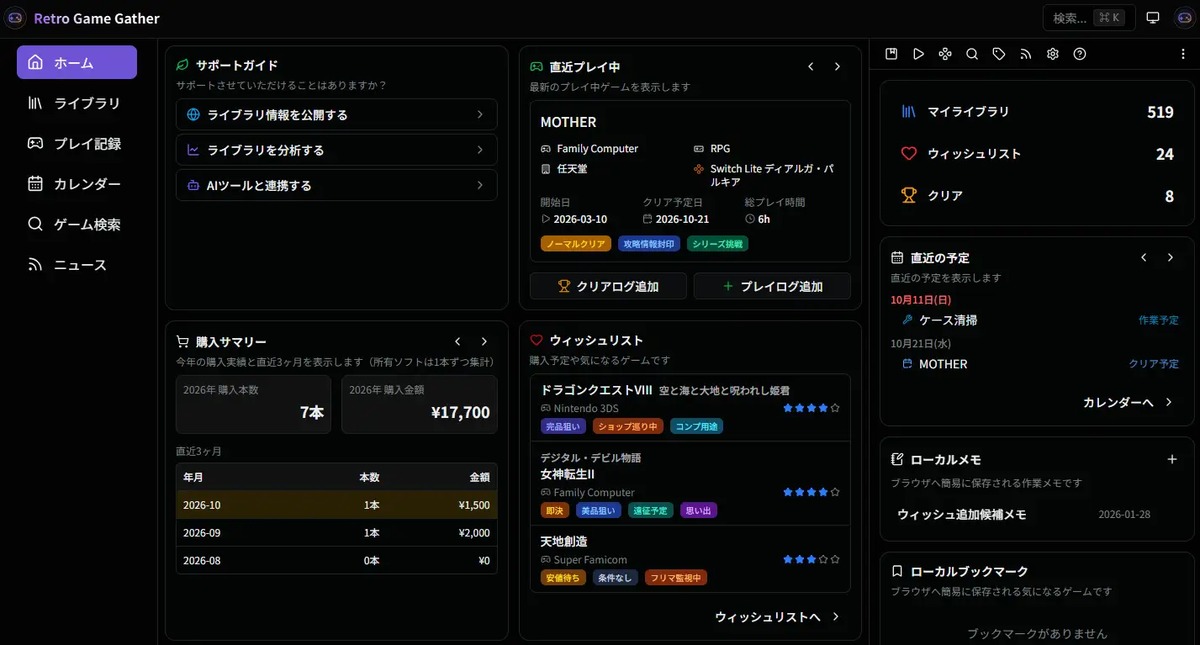Open ドラゴンクエストVIII wishlist title
The height and width of the screenshot is (645, 1200).
(x=665, y=390)
